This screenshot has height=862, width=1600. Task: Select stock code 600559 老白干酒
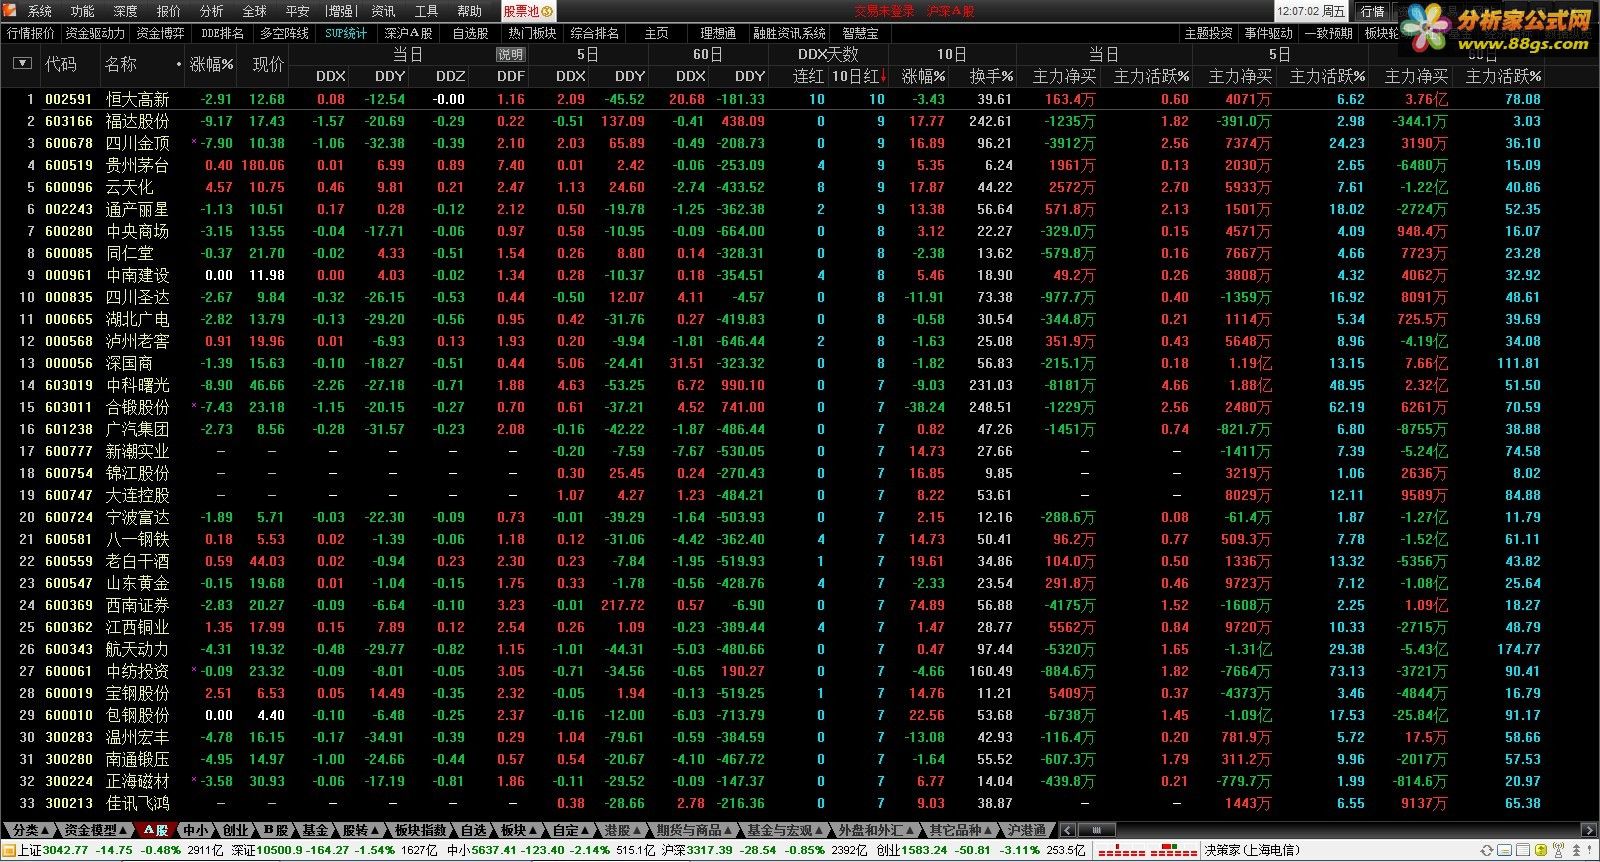771,561
